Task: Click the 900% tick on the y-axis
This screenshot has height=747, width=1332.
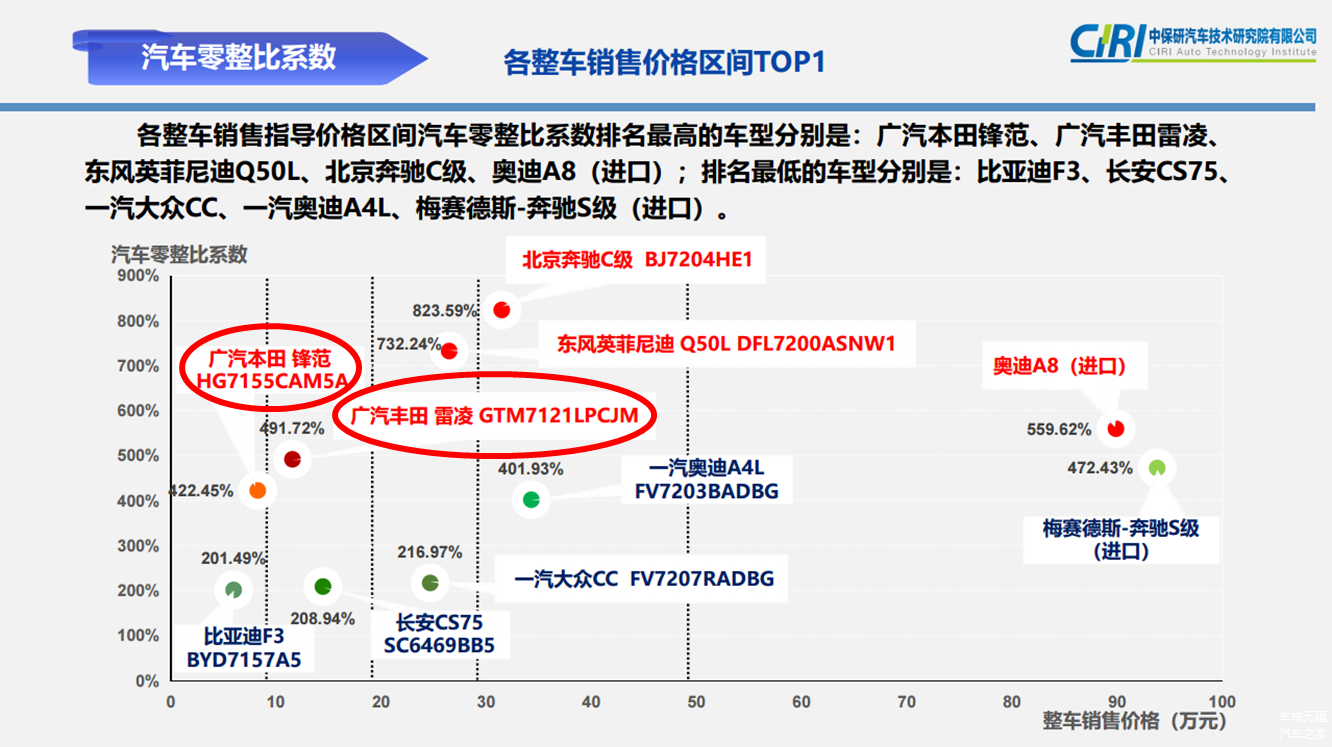Action: 138,276
